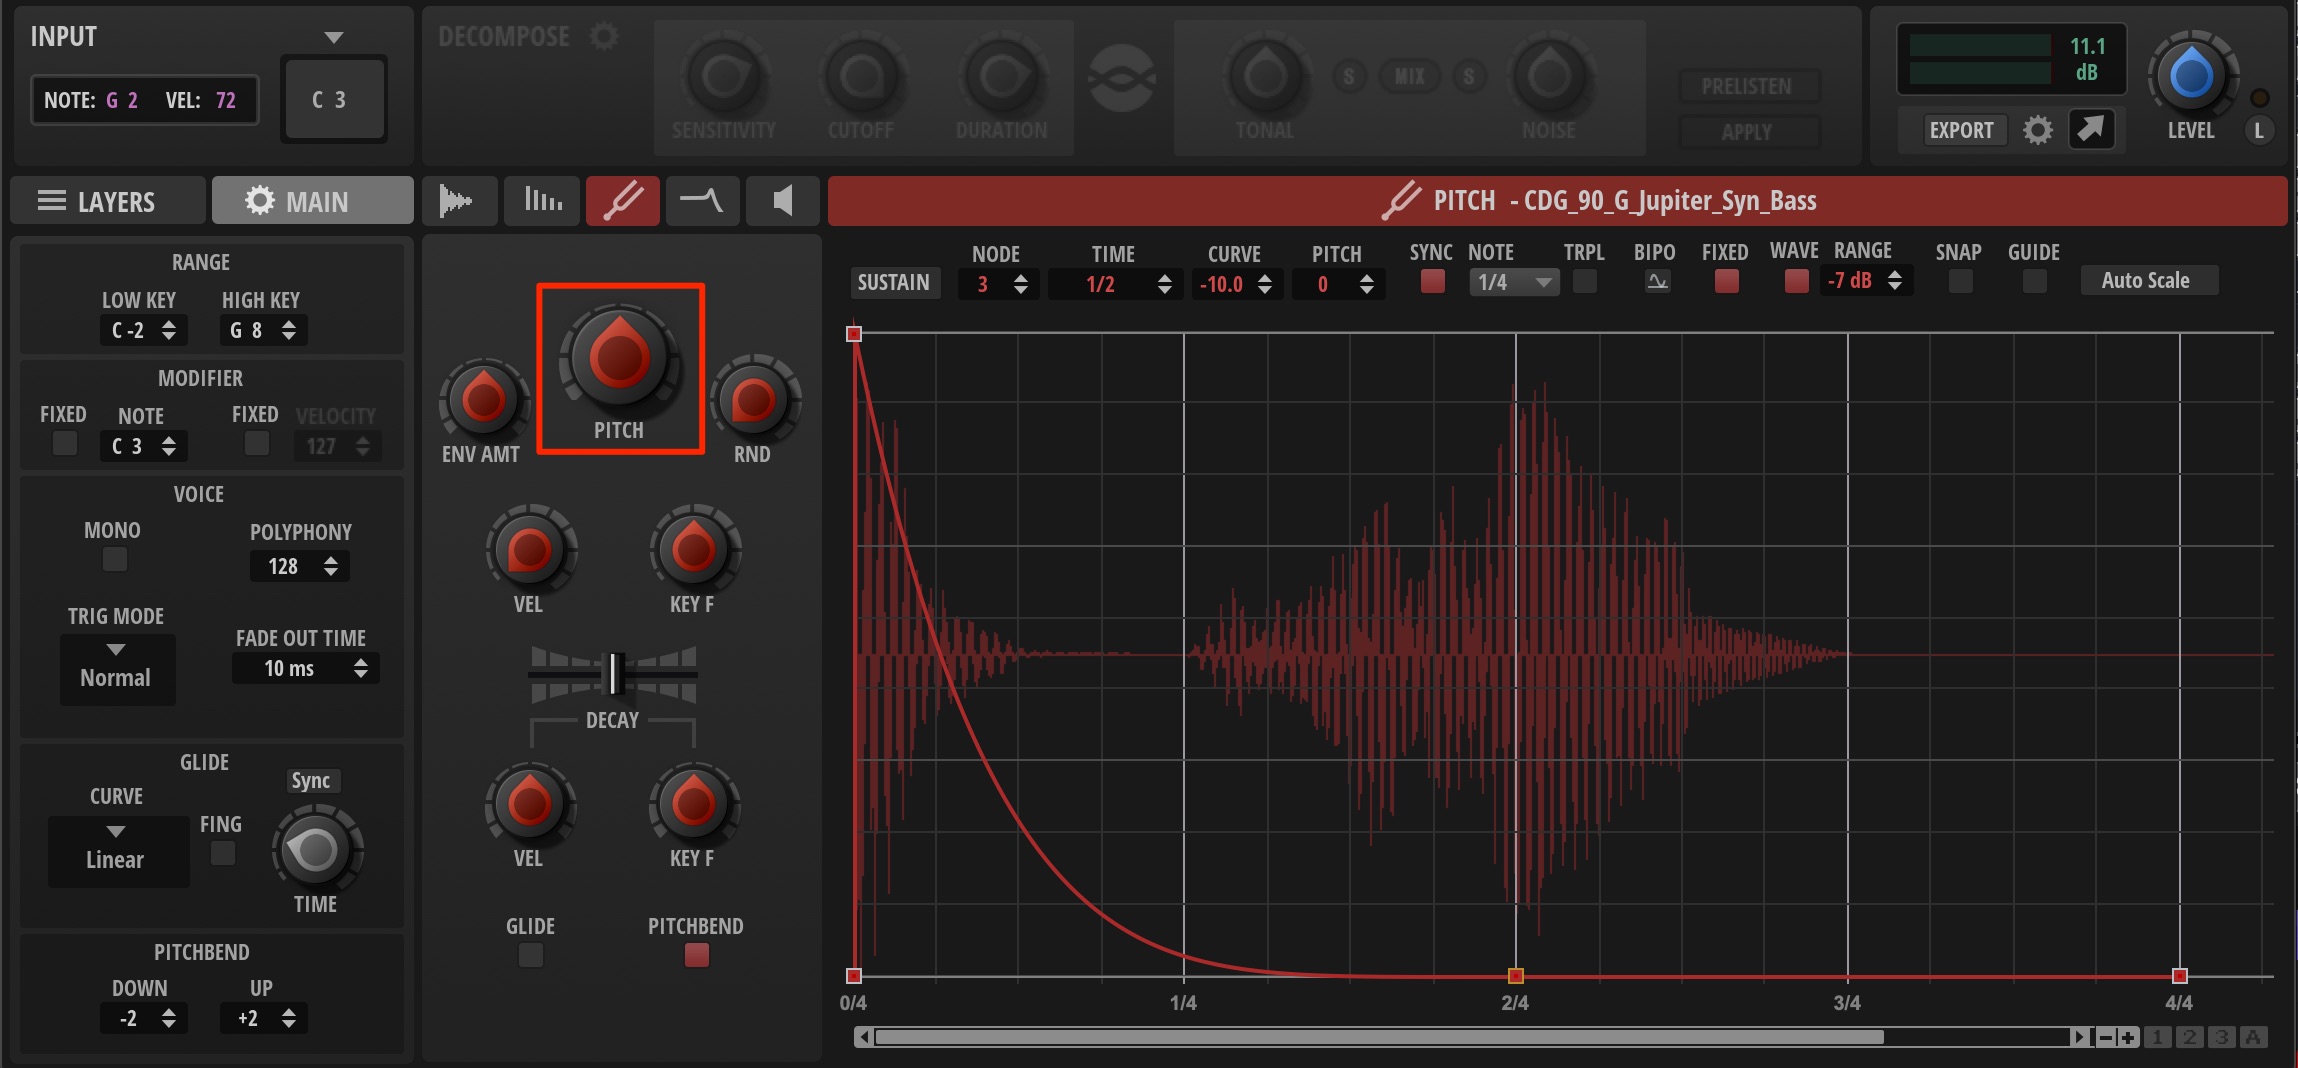Toggle the GUIDE checkbox
The width and height of the screenshot is (2298, 1068).
point(2034,281)
